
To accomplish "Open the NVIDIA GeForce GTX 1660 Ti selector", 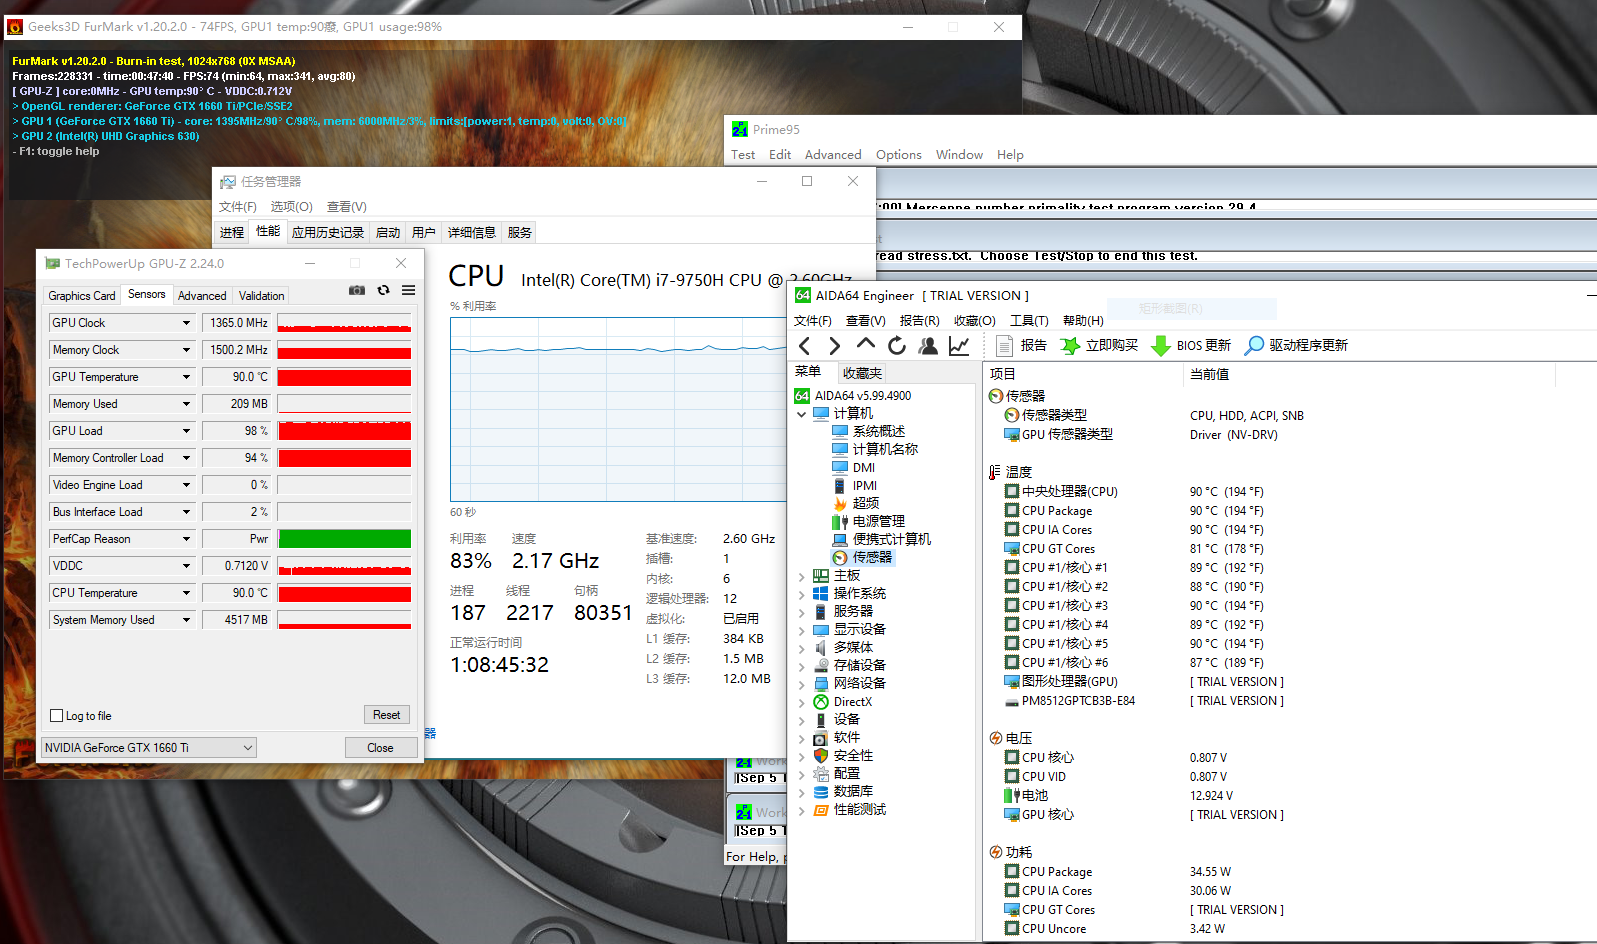I will point(149,748).
